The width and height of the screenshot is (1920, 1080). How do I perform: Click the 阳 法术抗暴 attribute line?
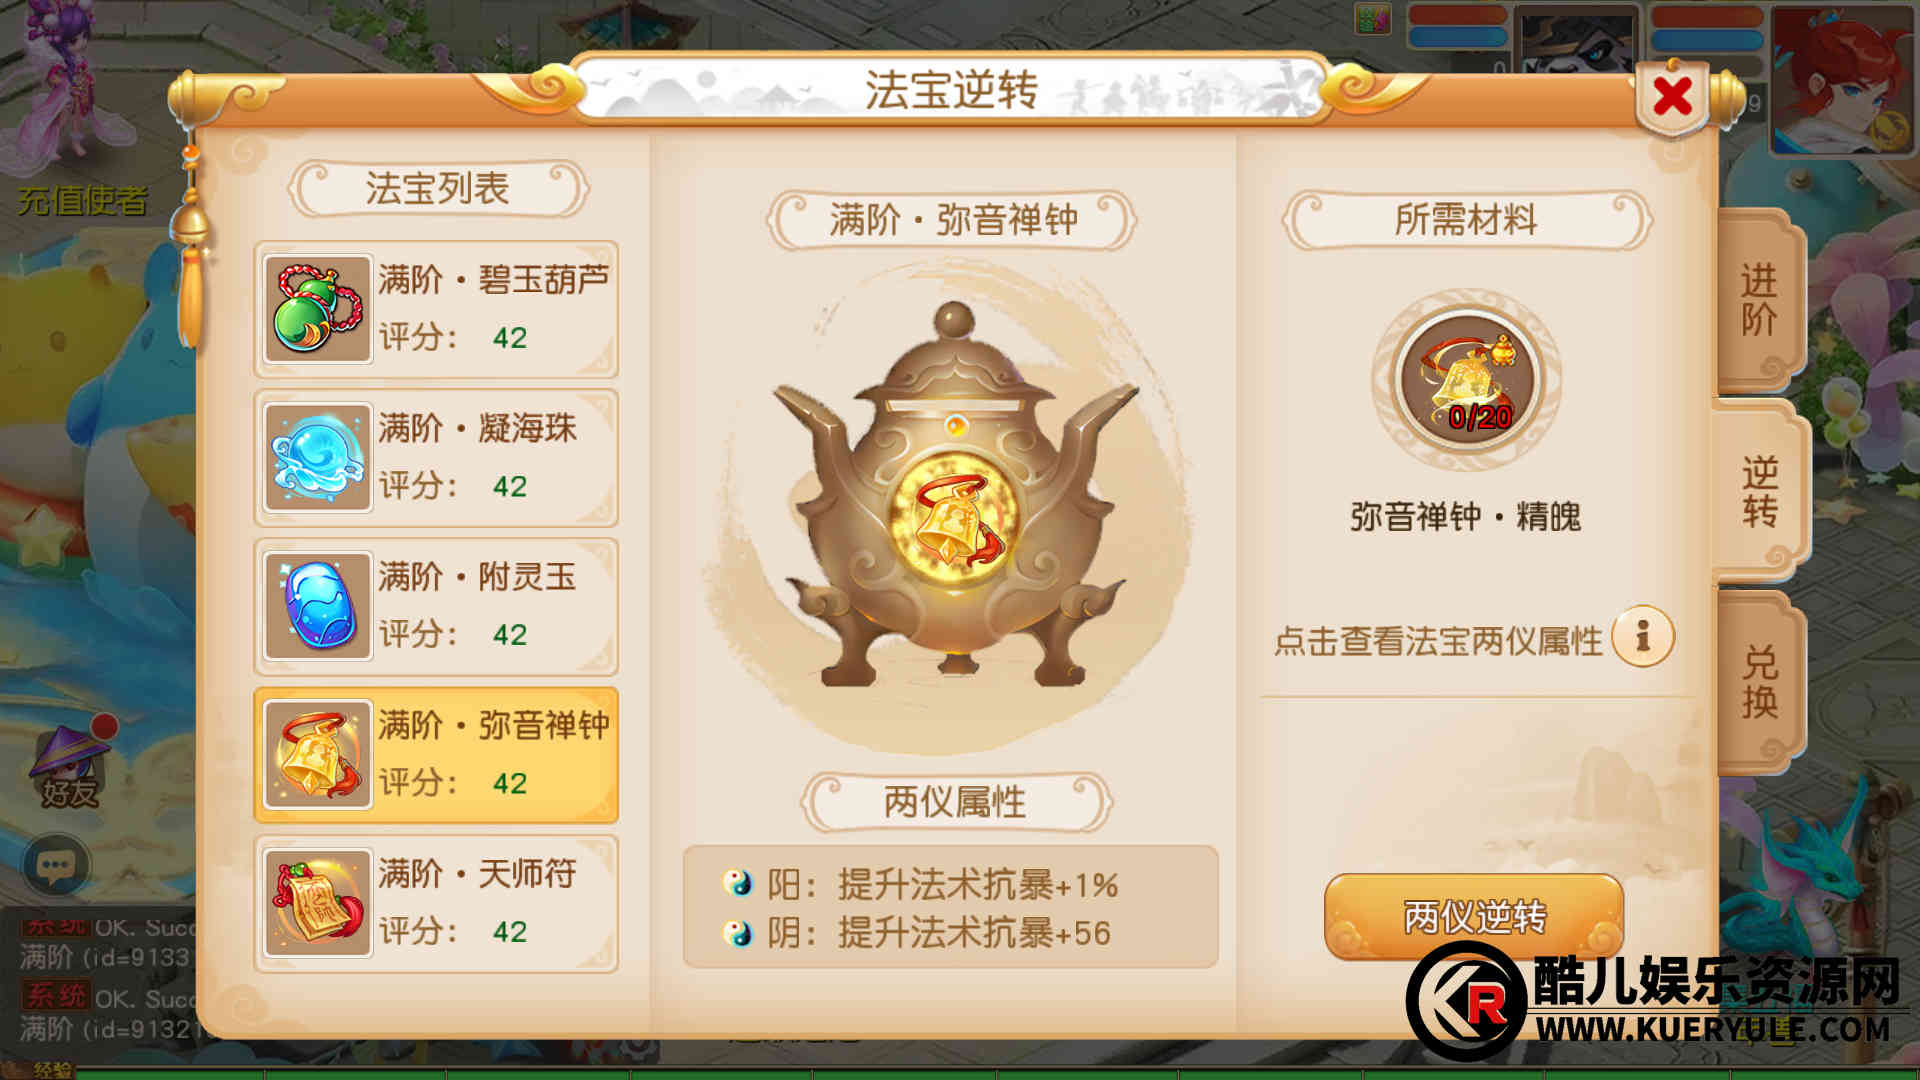tap(920, 885)
